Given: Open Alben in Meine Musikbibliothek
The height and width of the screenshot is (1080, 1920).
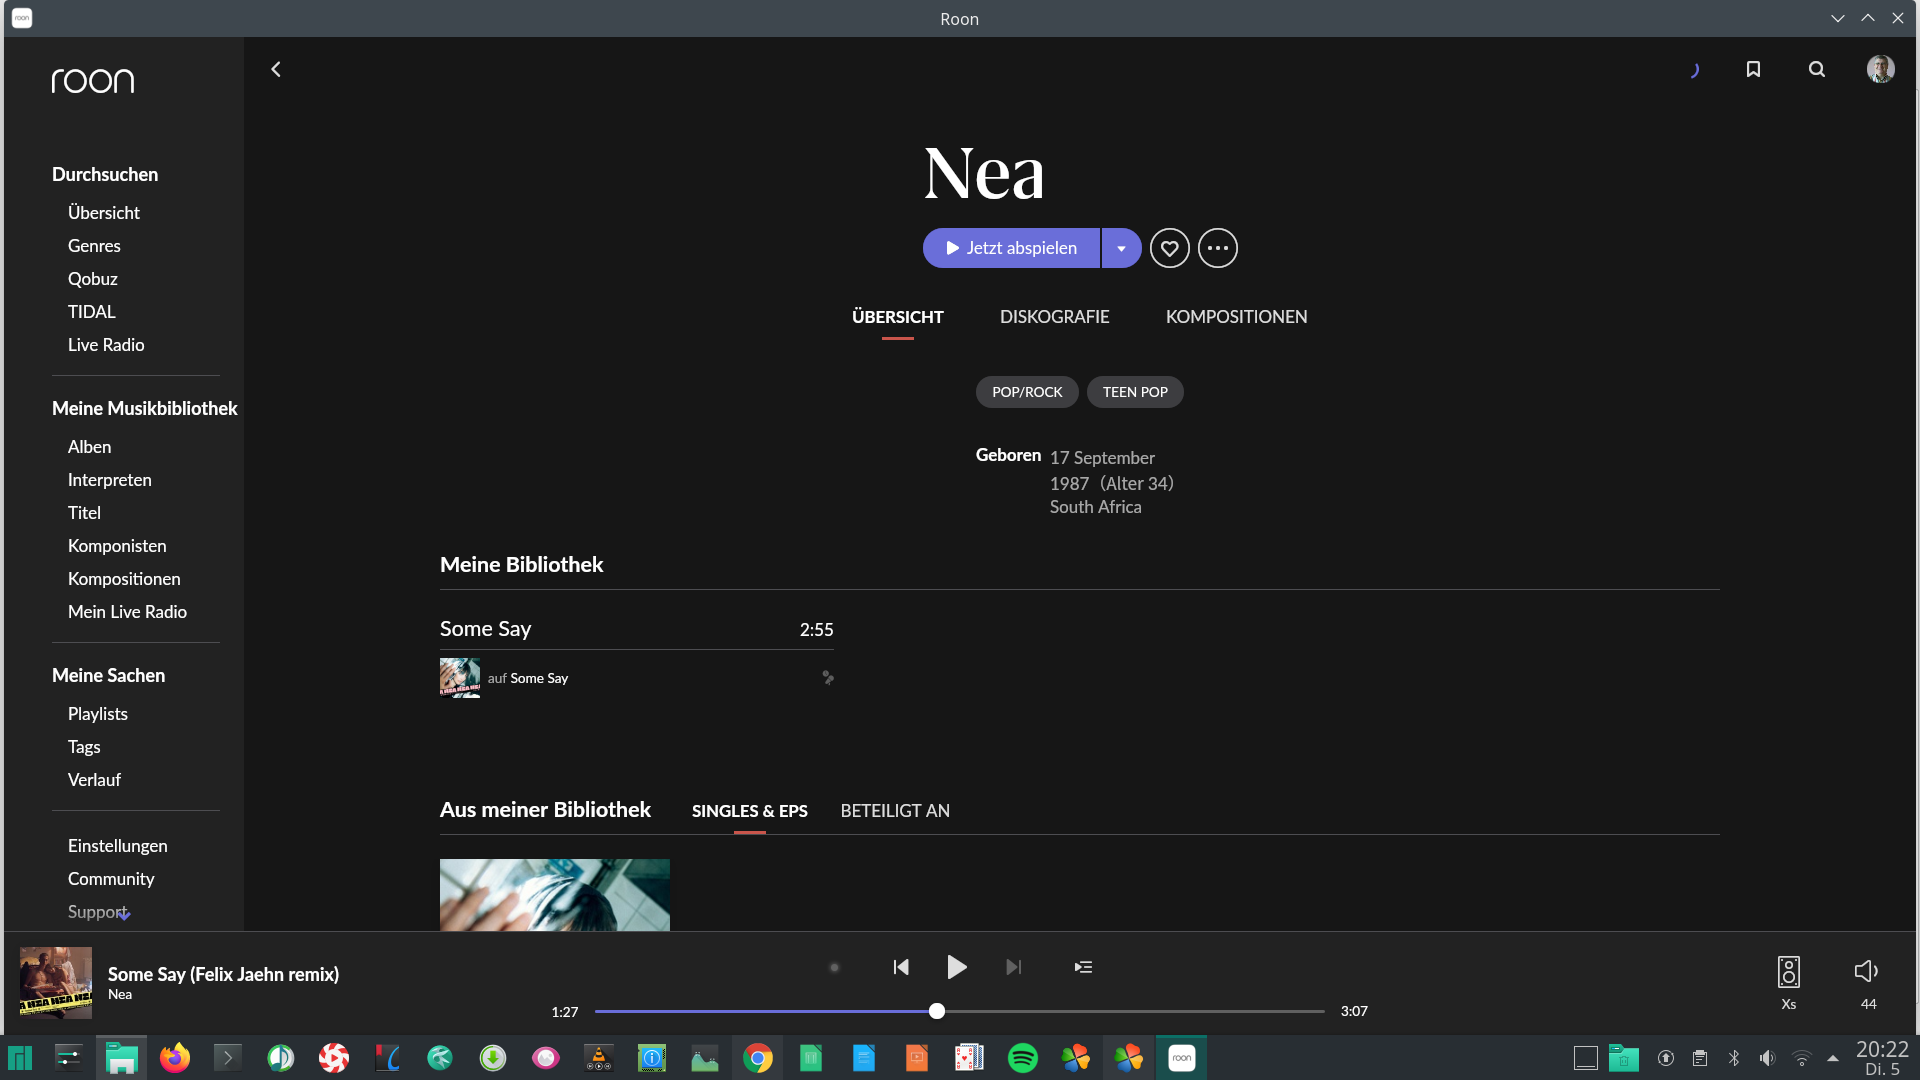Looking at the screenshot, I should (89, 447).
